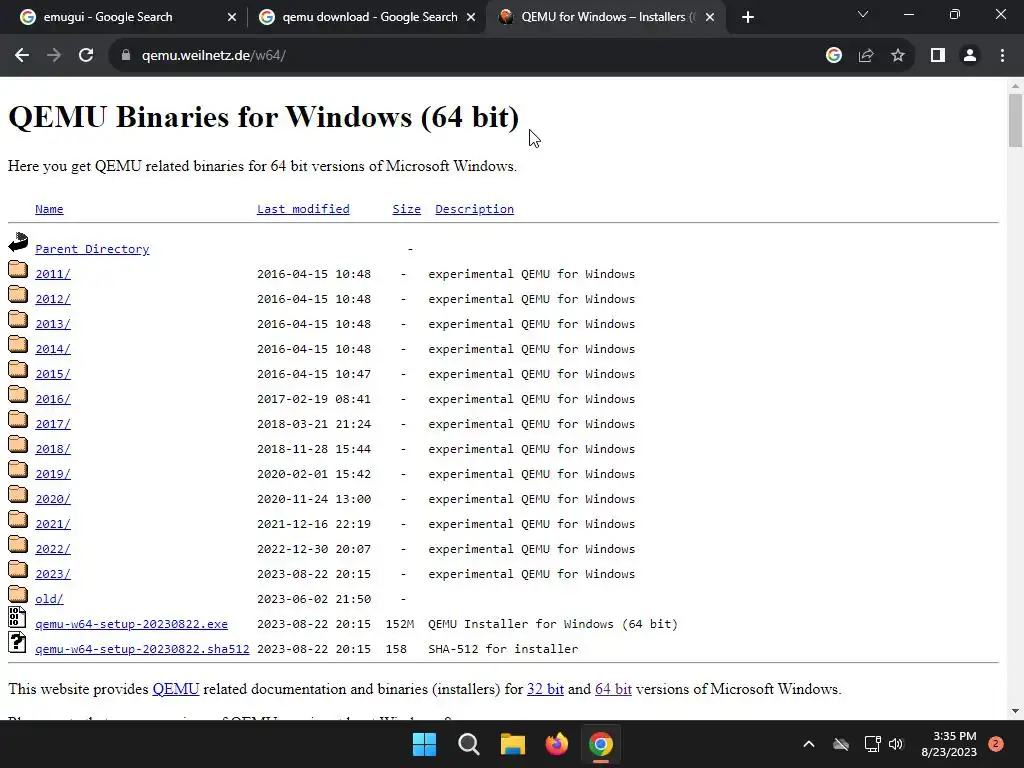The height and width of the screenshot is (768, 1024).
Task: Click the Chrome taskbar icon
Action: pos(601,744)
